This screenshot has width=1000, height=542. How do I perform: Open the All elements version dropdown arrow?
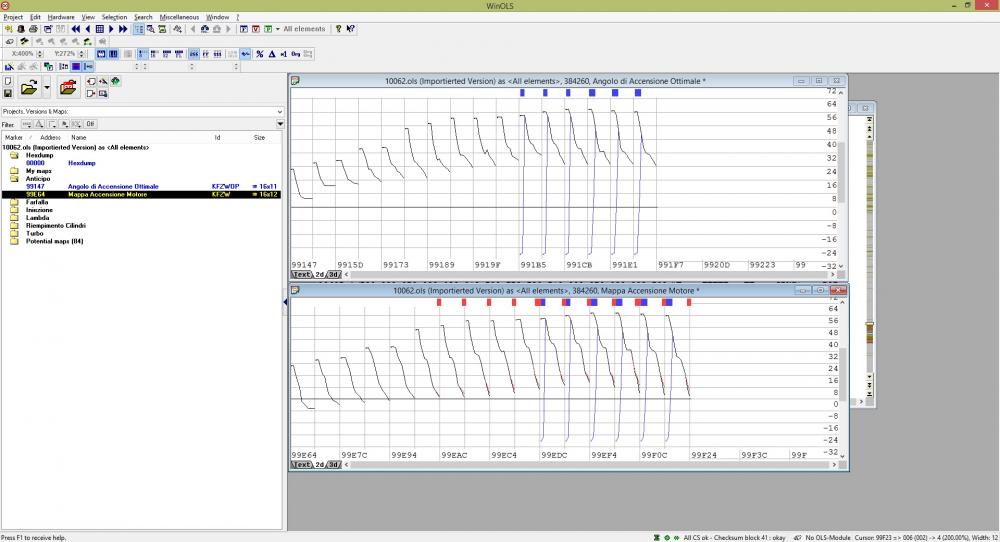pos(276,29)
